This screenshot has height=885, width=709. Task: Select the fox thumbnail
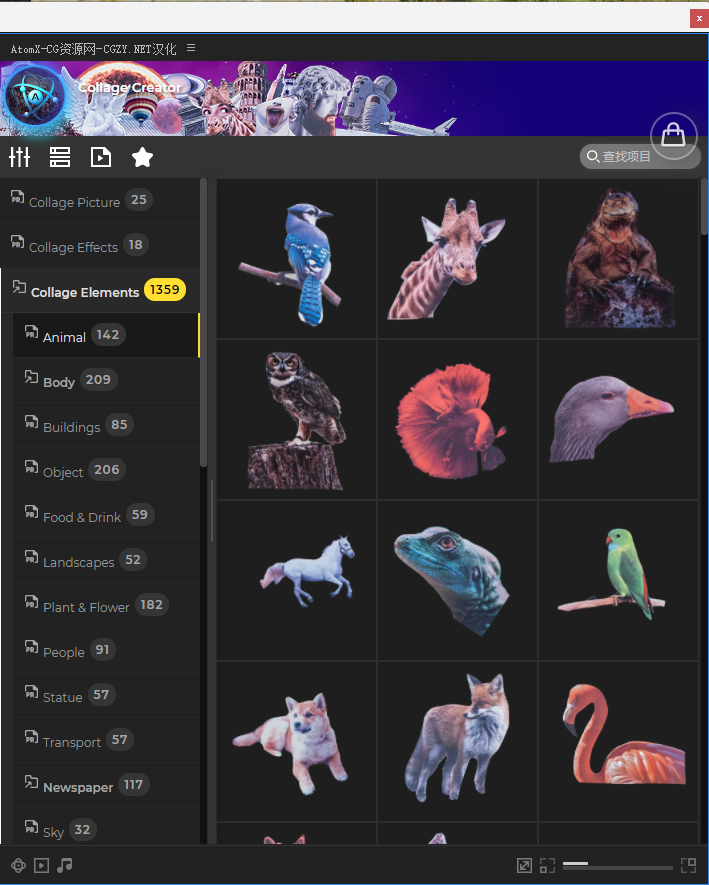click(x=457, y=742)
